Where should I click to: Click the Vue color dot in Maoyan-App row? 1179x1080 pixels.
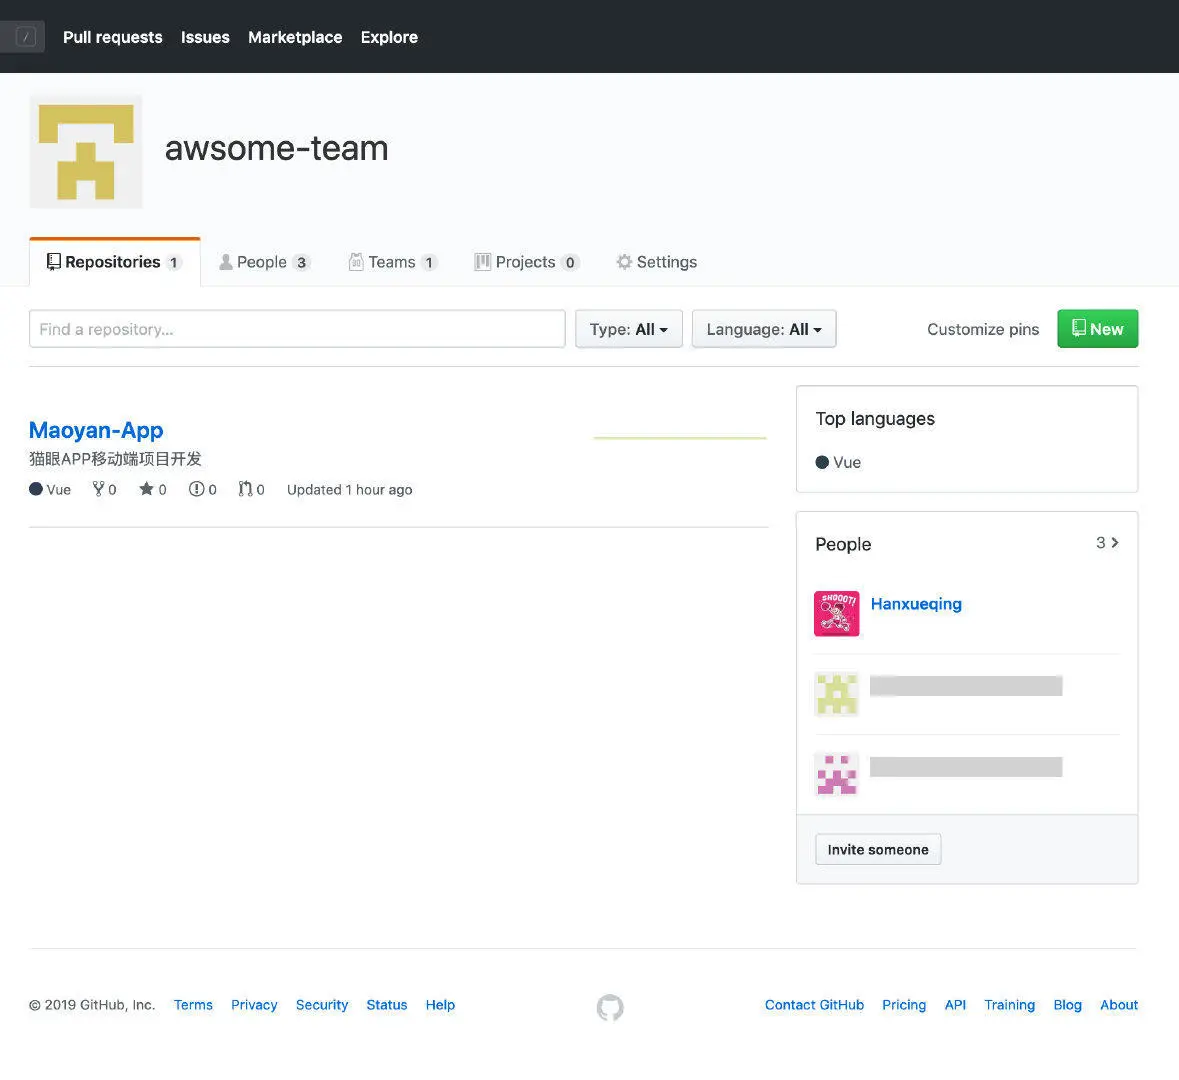click(x=35, y=489)
